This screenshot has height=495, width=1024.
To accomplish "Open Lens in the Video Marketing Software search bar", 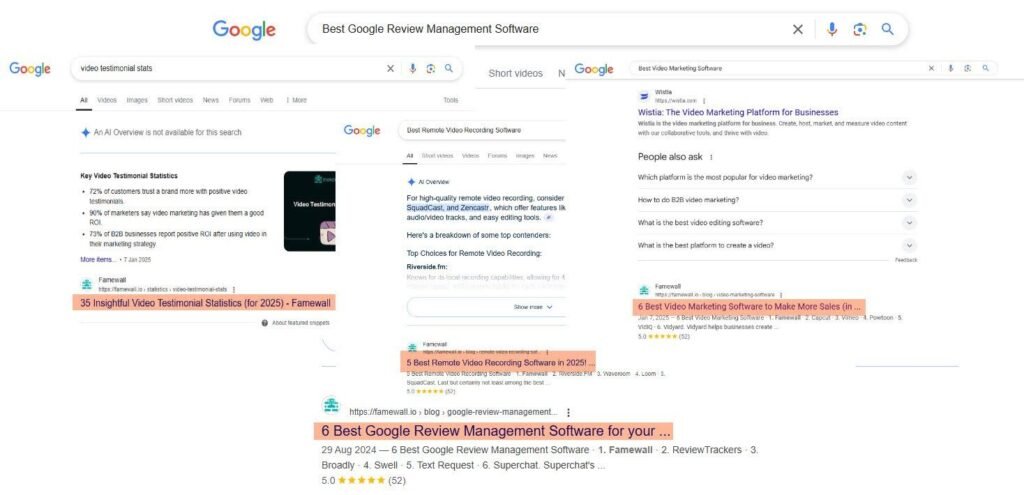I will coord(968,68).
